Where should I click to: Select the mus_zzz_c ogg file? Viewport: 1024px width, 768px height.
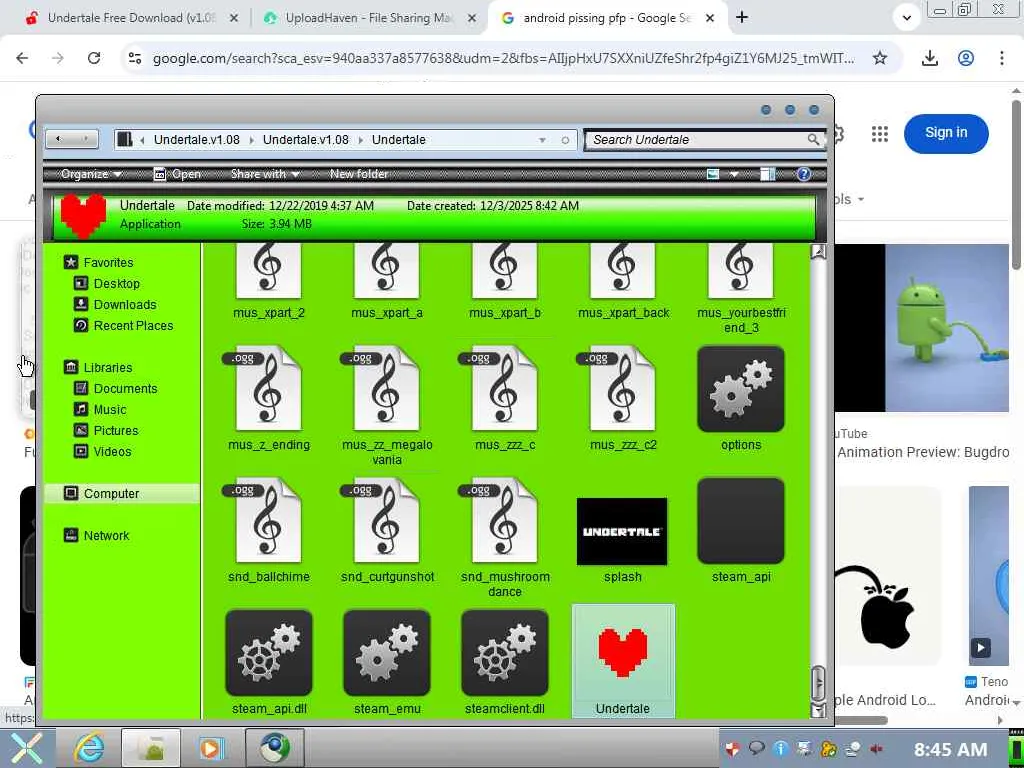505,398
